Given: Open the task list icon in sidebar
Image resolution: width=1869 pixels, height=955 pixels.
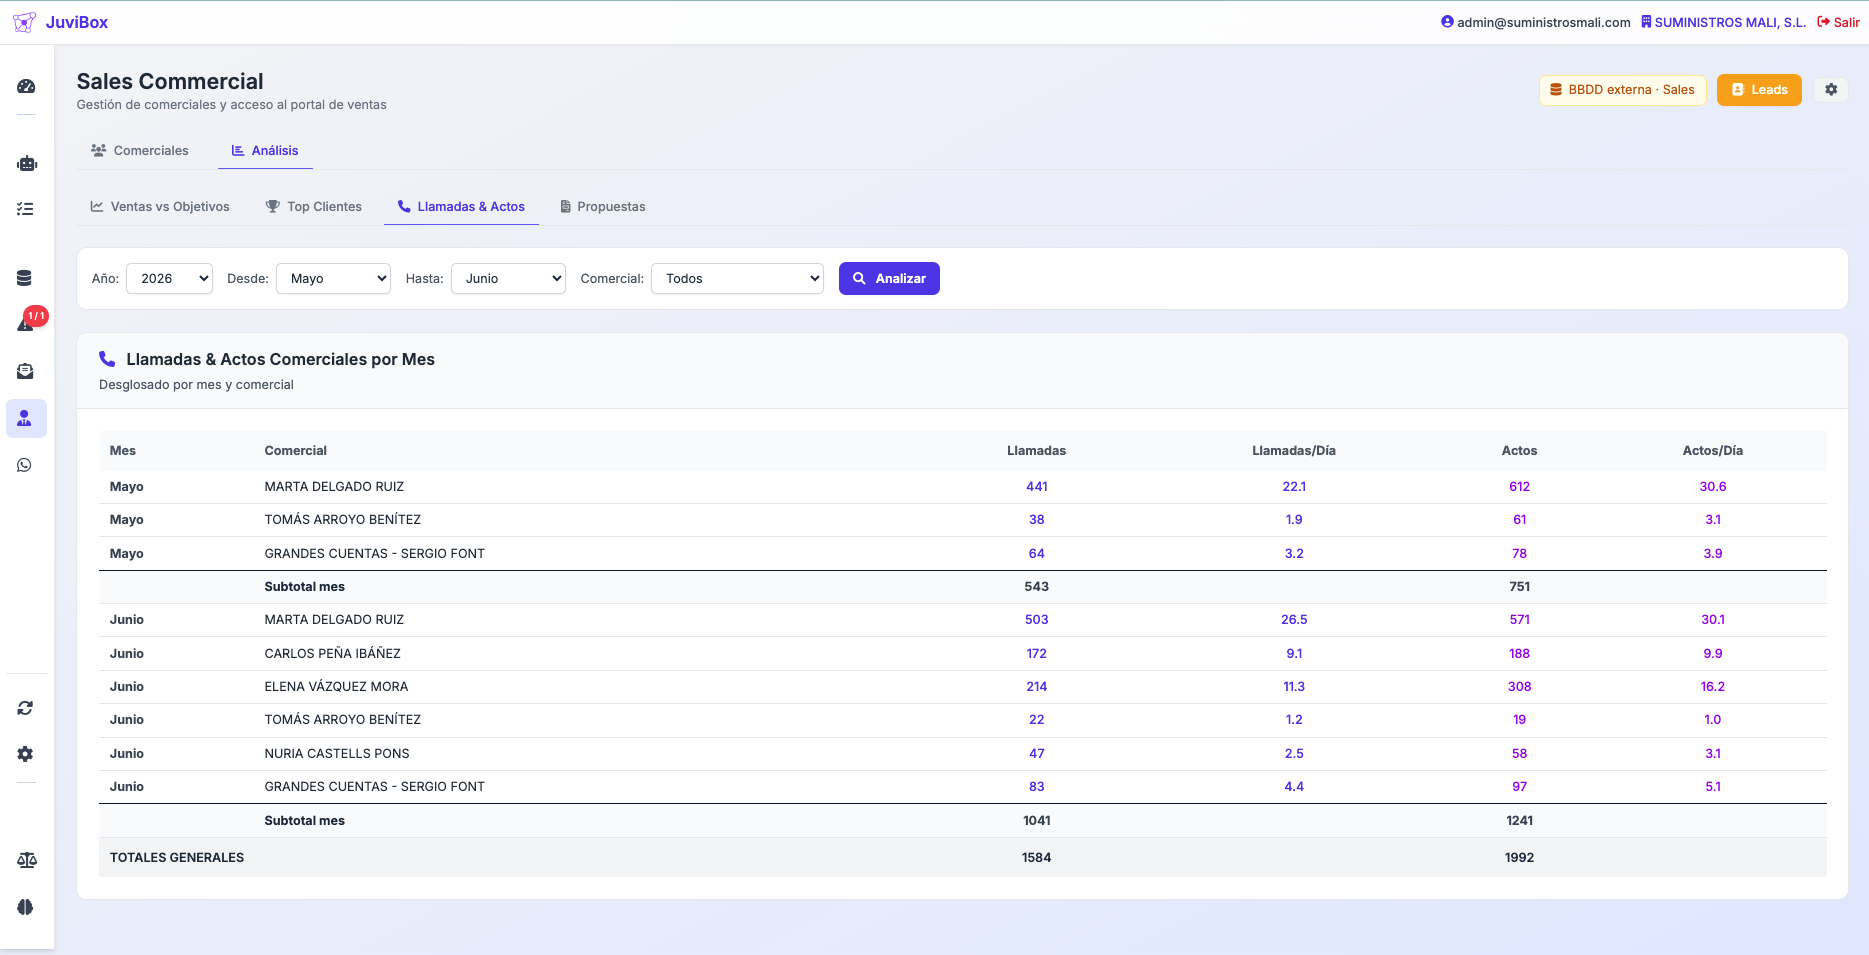Looking at the screenshot, I should (x=26, y=209).
